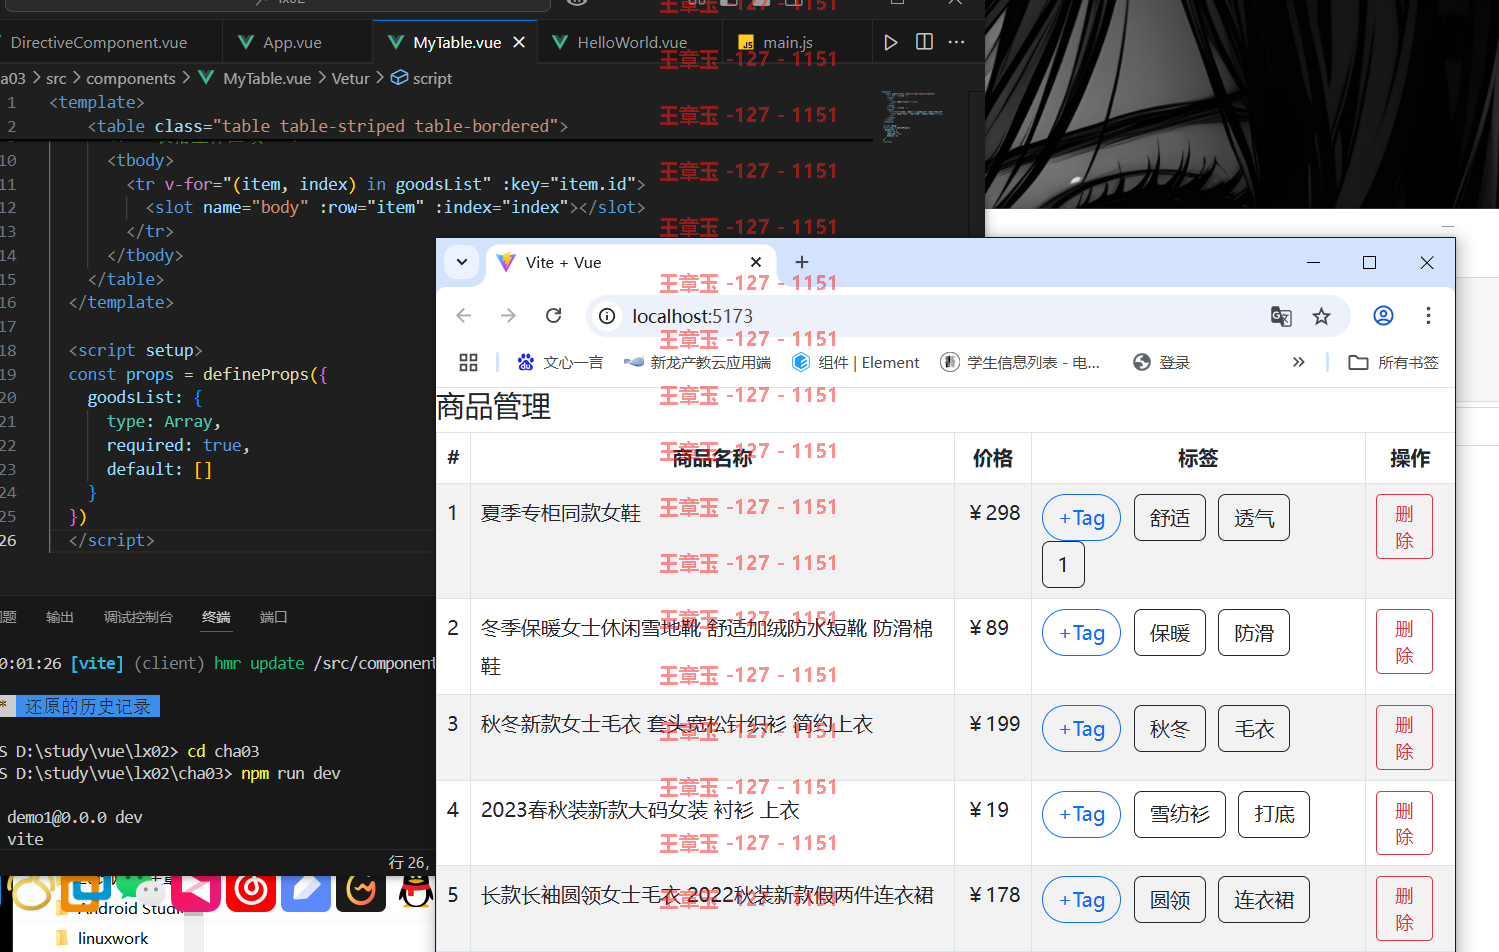Click the 商品名称 column header
Image resolution: width=1499 pixels, height=952 pixels.
(x=712, y=458)
